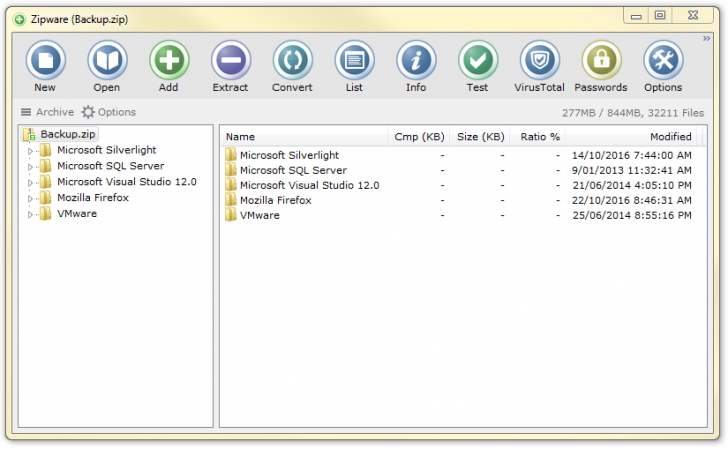Click the toolbar overflow chevron
The image size is (728, 449).
pyautogui.click(x=706, y=39)
